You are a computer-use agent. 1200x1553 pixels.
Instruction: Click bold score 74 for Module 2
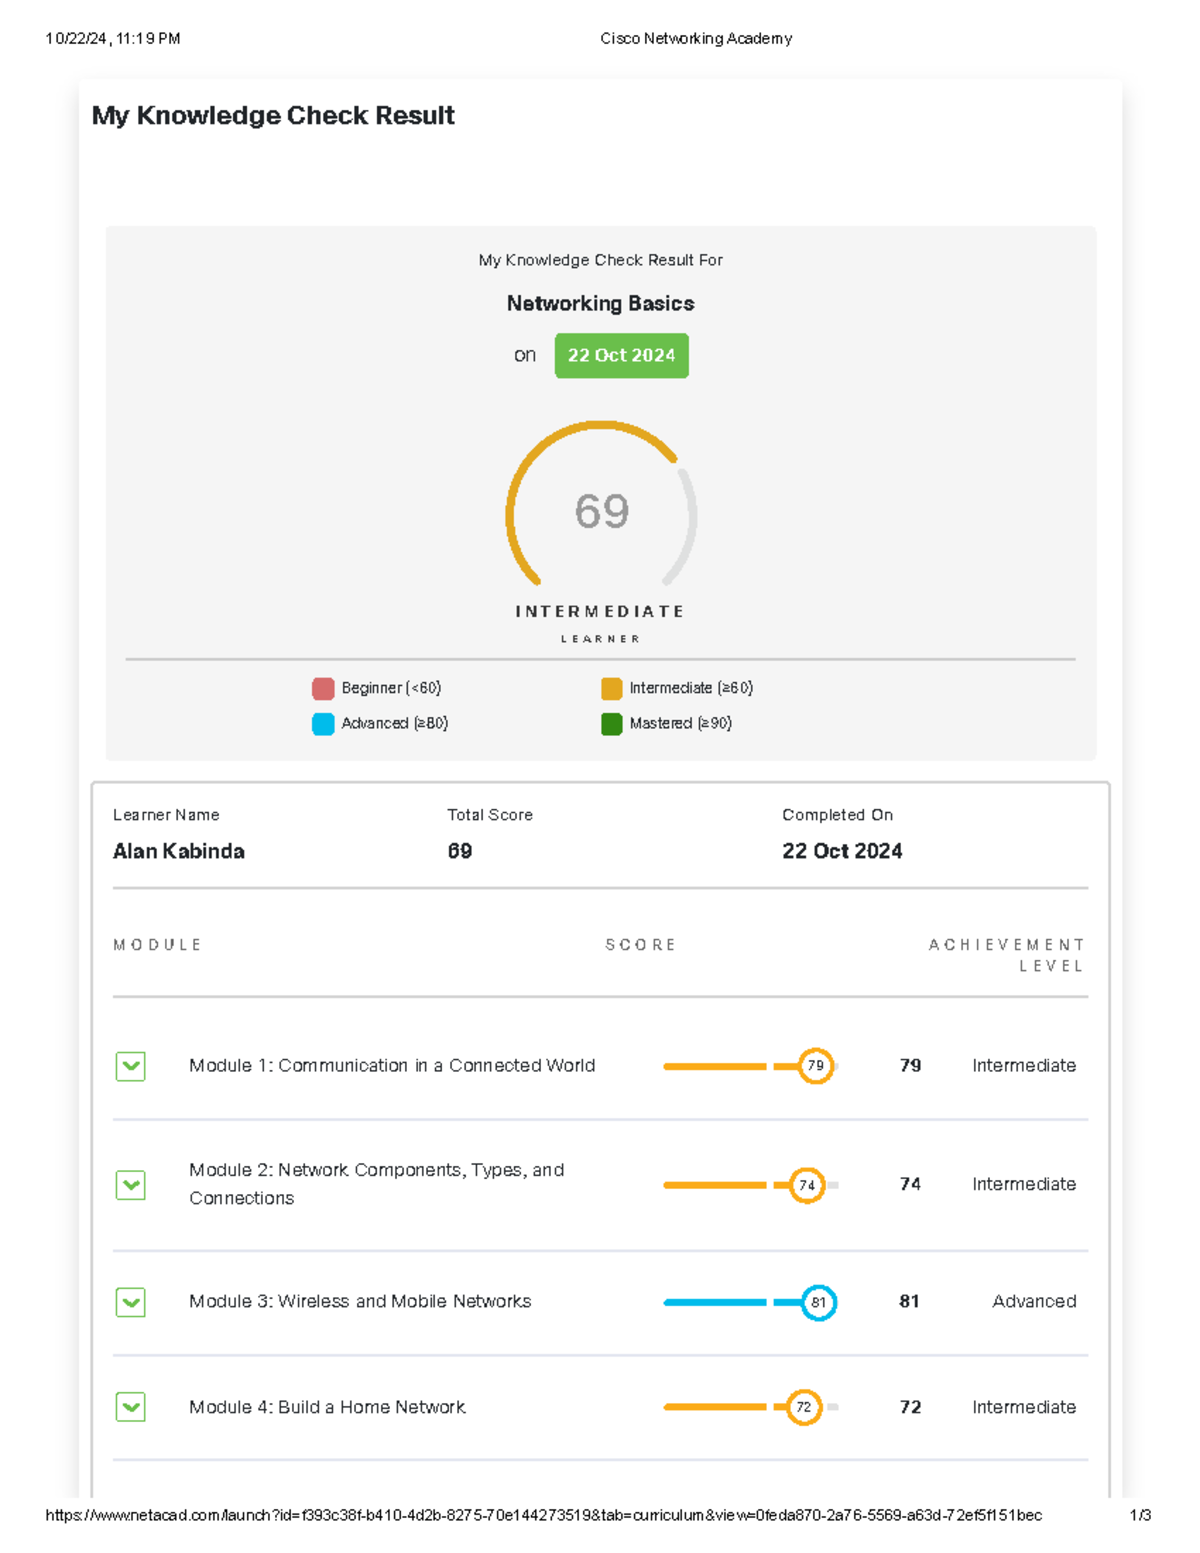tap(910, 1184)
